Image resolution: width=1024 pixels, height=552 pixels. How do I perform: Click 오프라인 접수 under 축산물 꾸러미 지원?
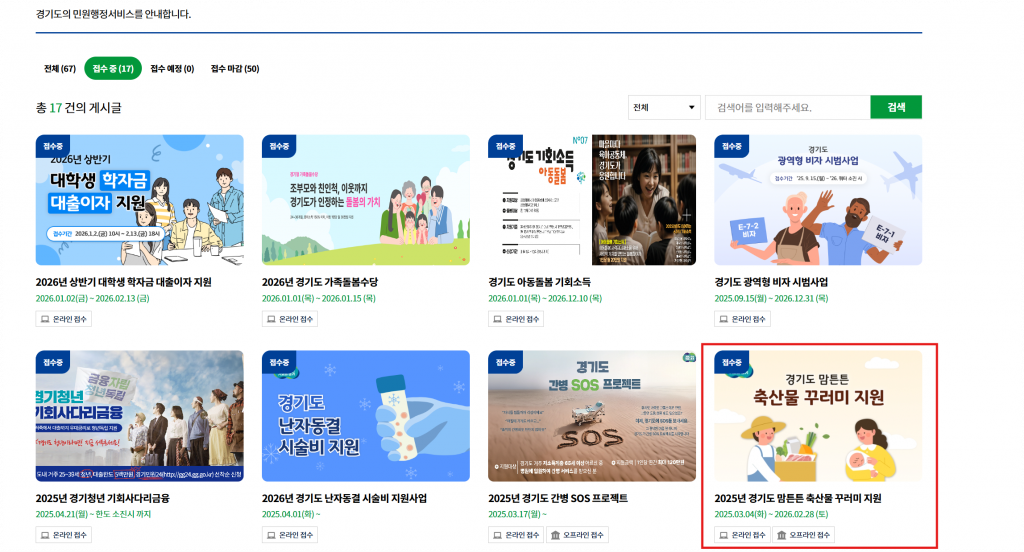pos(804,535)
